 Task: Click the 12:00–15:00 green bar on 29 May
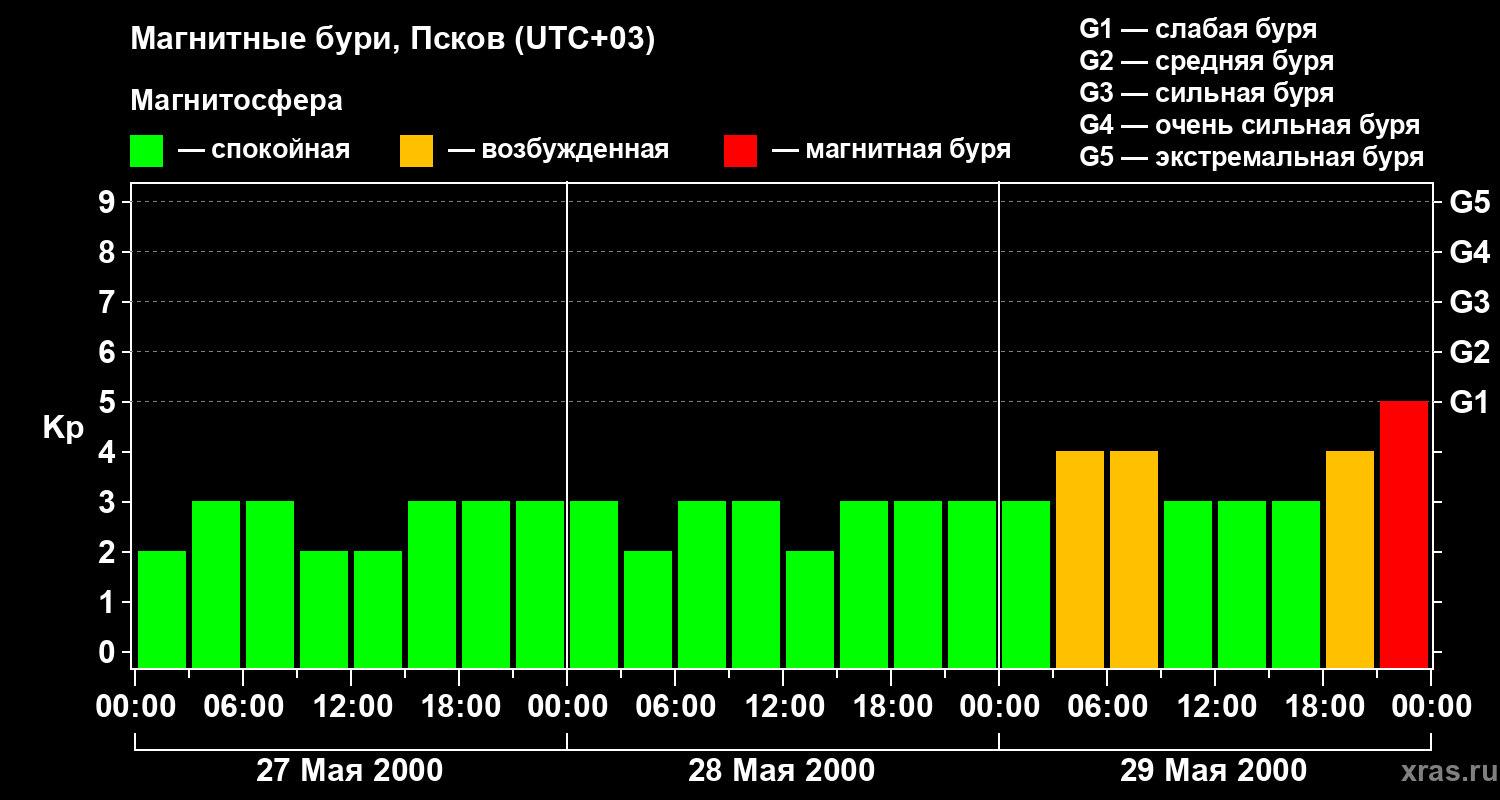tap(1242, 584)
